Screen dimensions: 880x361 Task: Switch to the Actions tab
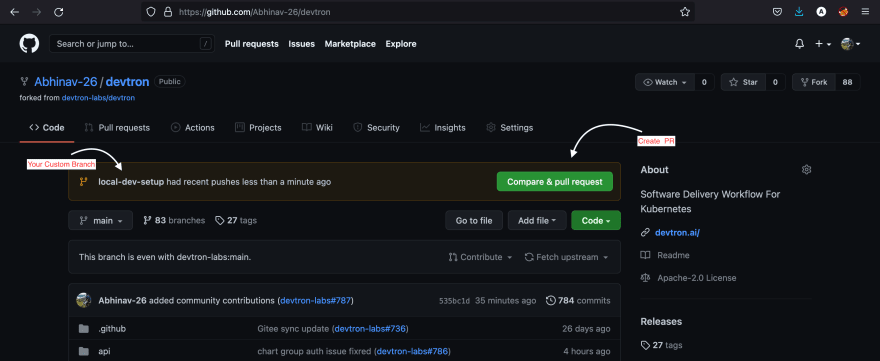click(192, 127)
